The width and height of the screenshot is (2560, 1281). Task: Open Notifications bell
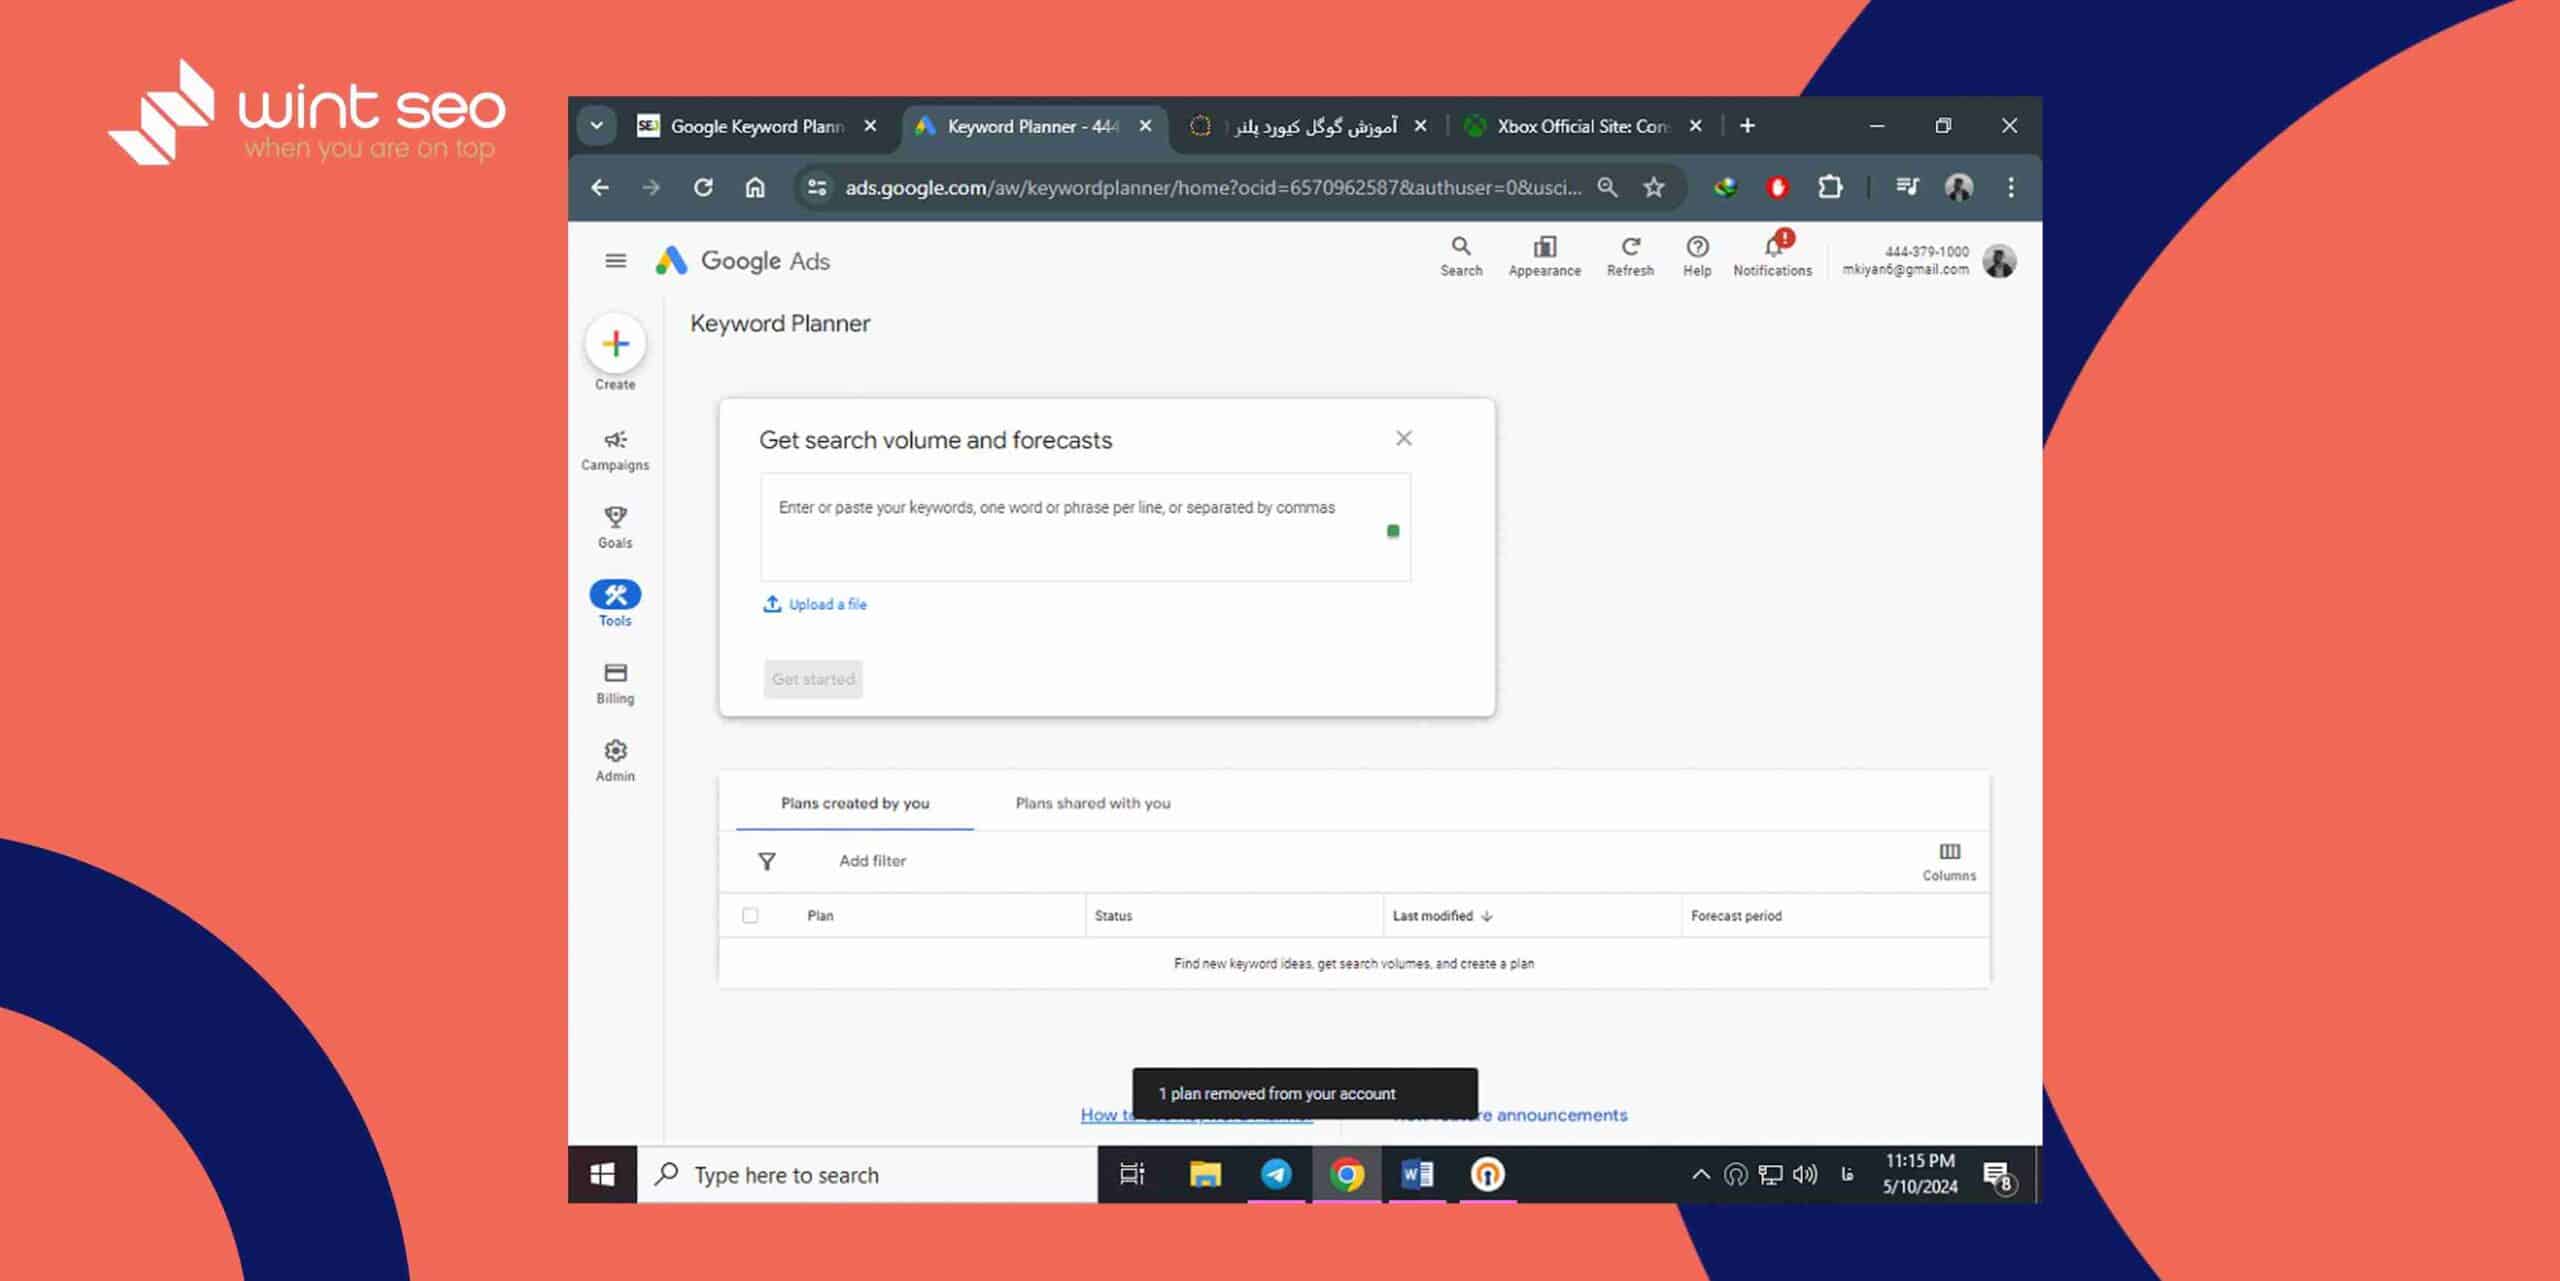(1772, 256)
